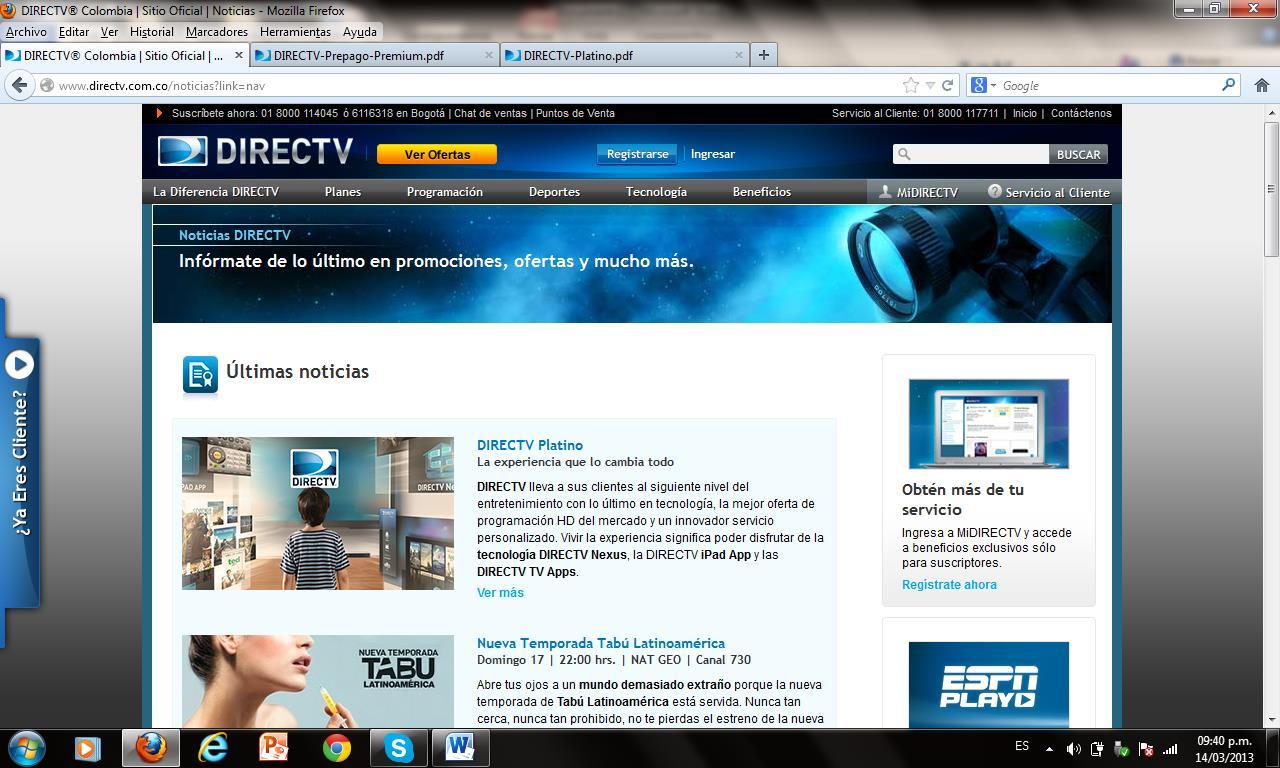Close the DIRECTV Colombia Noticias tab

coord(239,55)
